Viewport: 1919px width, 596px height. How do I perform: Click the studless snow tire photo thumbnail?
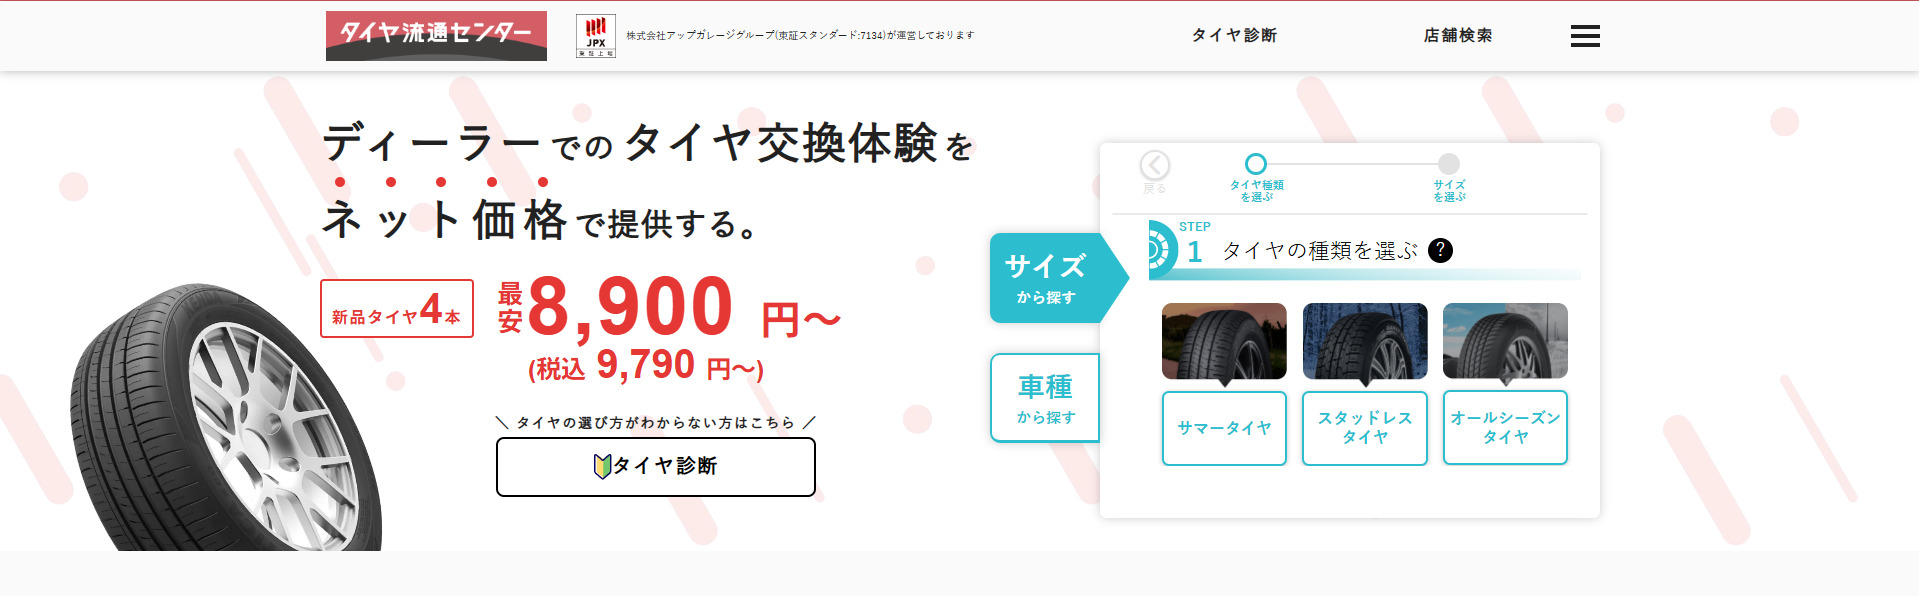1365,341
